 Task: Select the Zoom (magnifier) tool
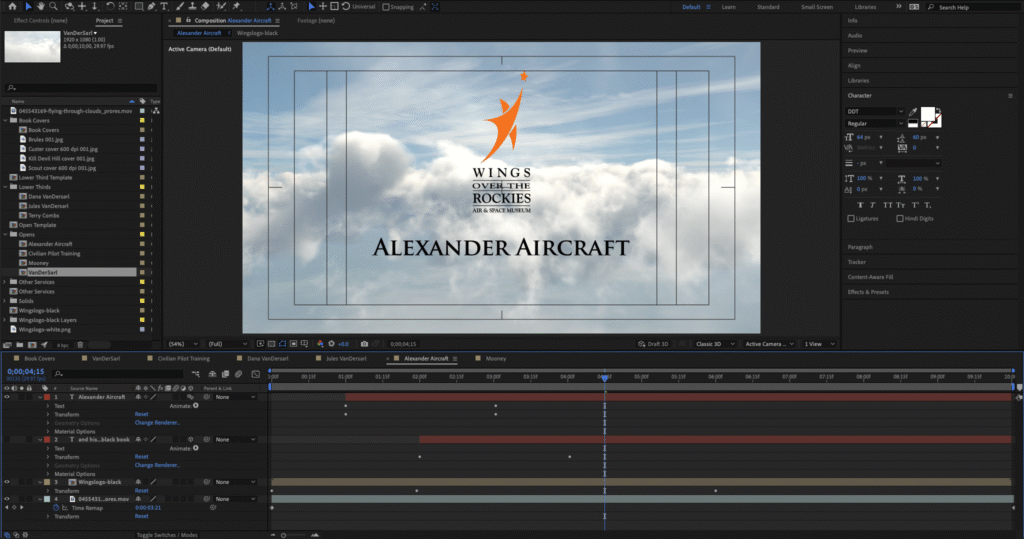[x=55, y=7]
